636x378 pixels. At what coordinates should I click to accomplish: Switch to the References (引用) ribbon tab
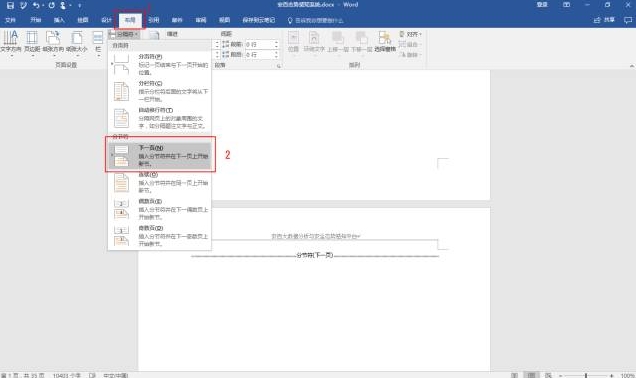(153, 20)
